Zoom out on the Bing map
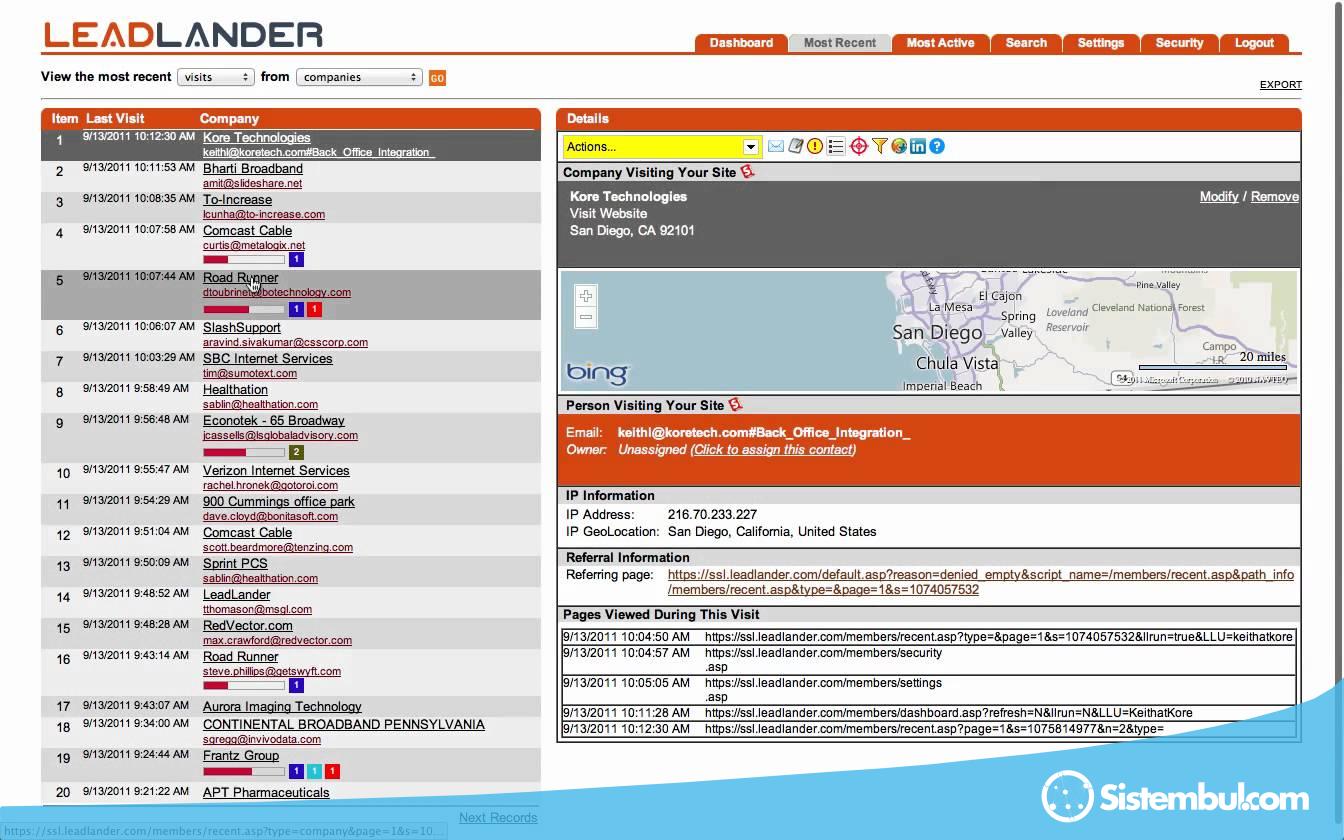Viewport: 1344px width, 840px height. pos(586,317)
